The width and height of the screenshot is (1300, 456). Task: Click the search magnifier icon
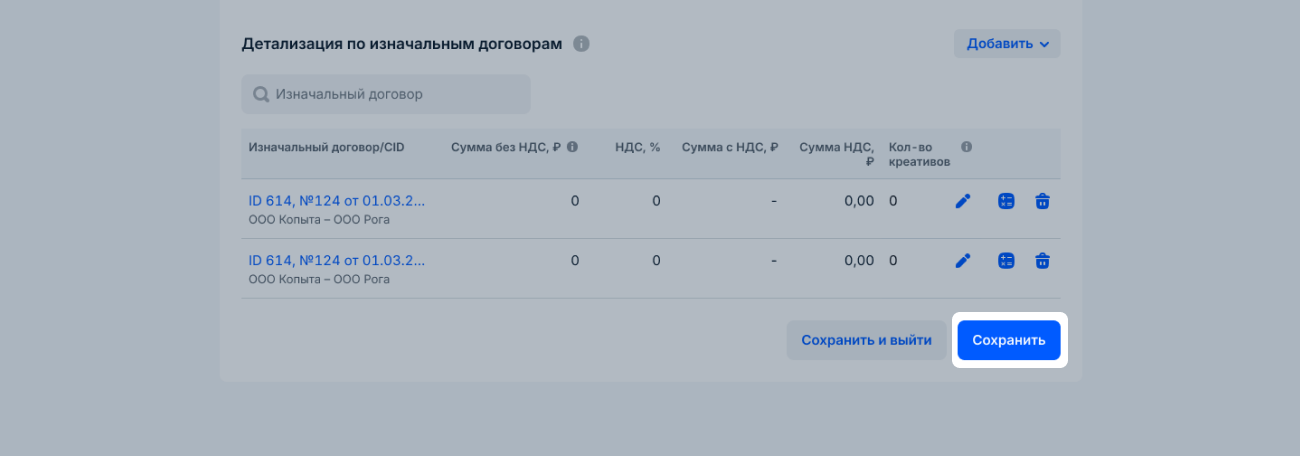click(261, 94)
